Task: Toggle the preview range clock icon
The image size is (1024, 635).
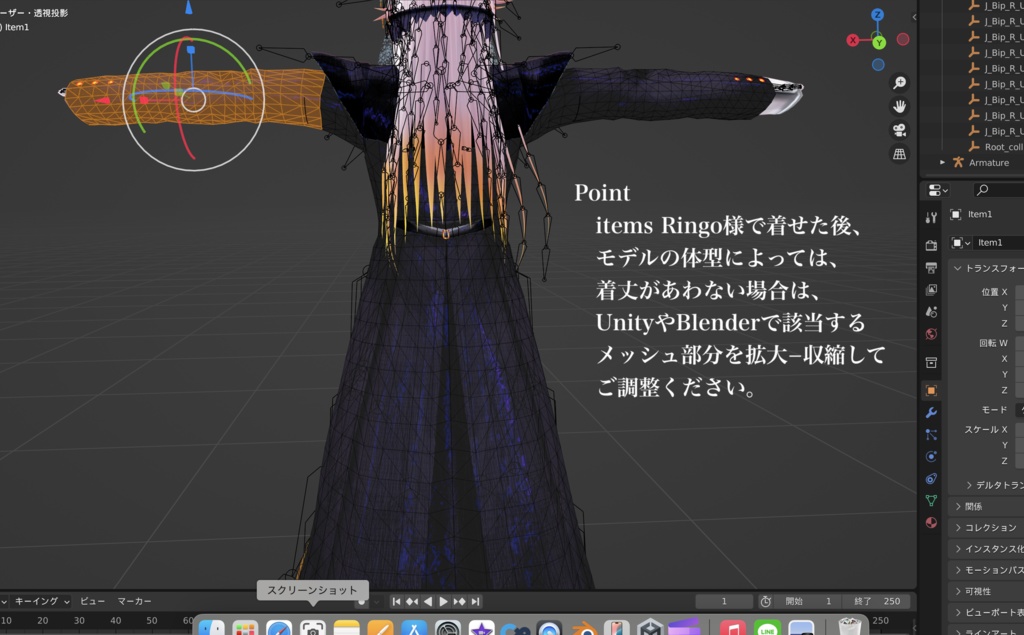Action: tap(765, 601)
